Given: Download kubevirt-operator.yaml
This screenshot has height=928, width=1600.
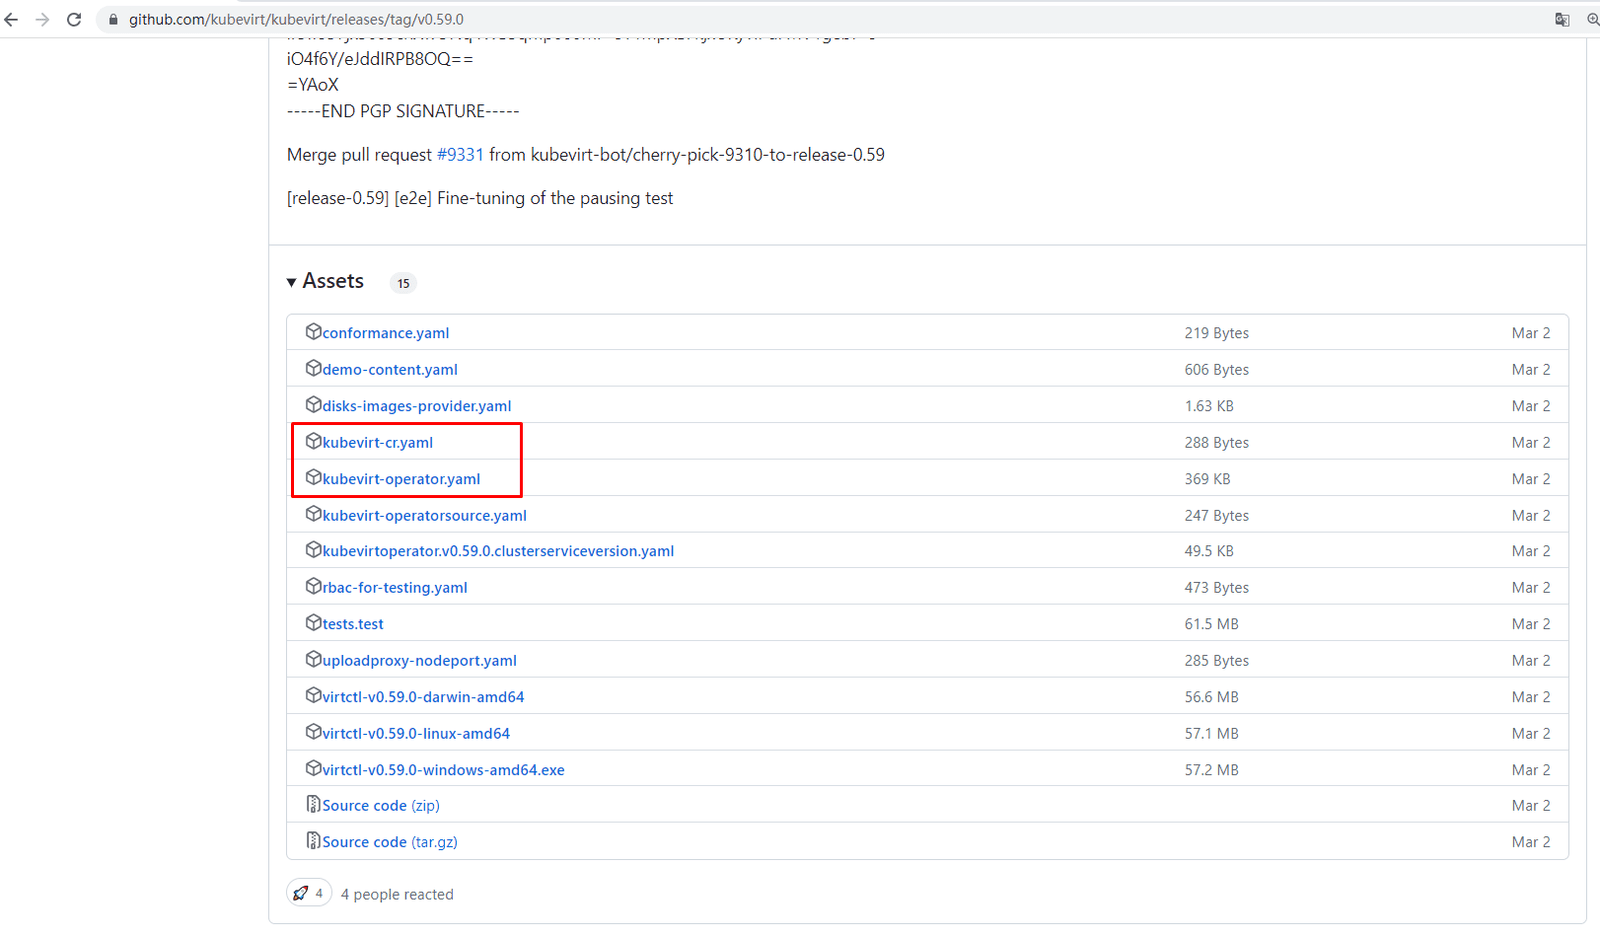Looking at the screenshot, I should pos(401,479).
